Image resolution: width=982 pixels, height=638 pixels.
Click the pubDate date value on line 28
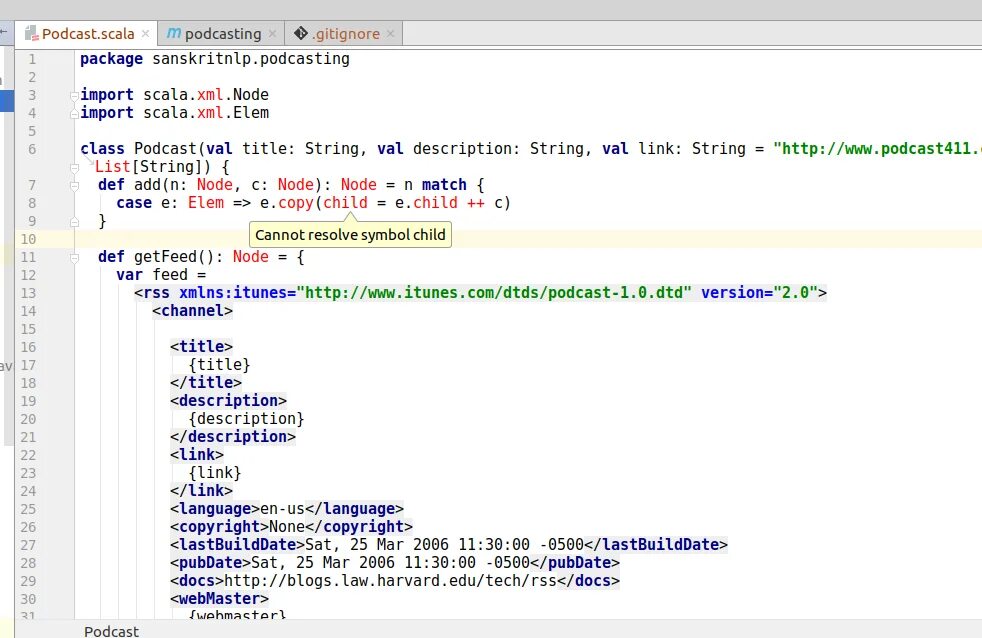[391, 563]
